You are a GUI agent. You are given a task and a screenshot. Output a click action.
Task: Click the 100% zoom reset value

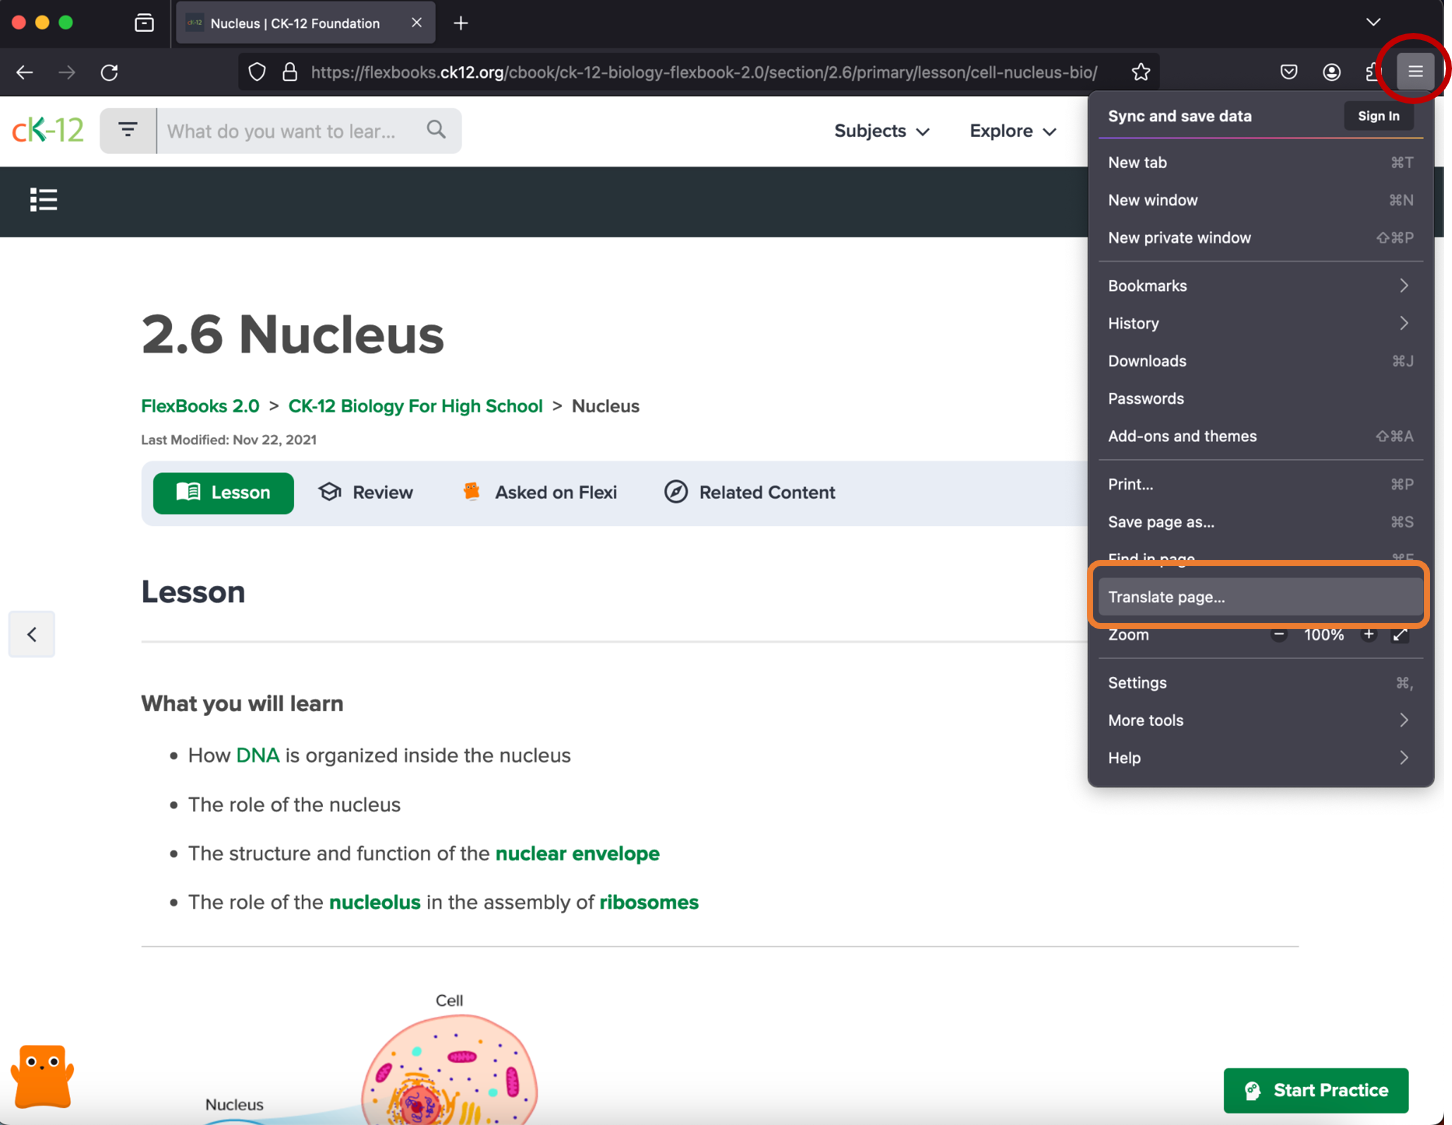[x=1323, y=635]
